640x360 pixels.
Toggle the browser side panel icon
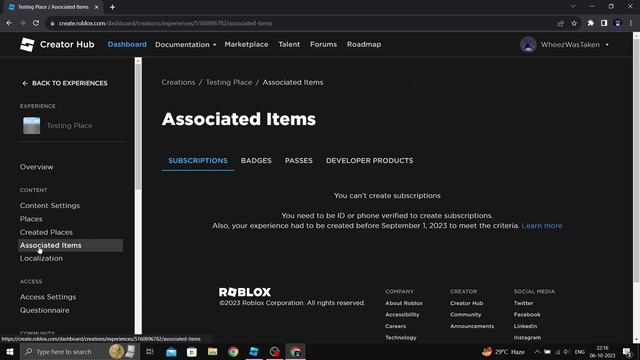click(604, 23)
